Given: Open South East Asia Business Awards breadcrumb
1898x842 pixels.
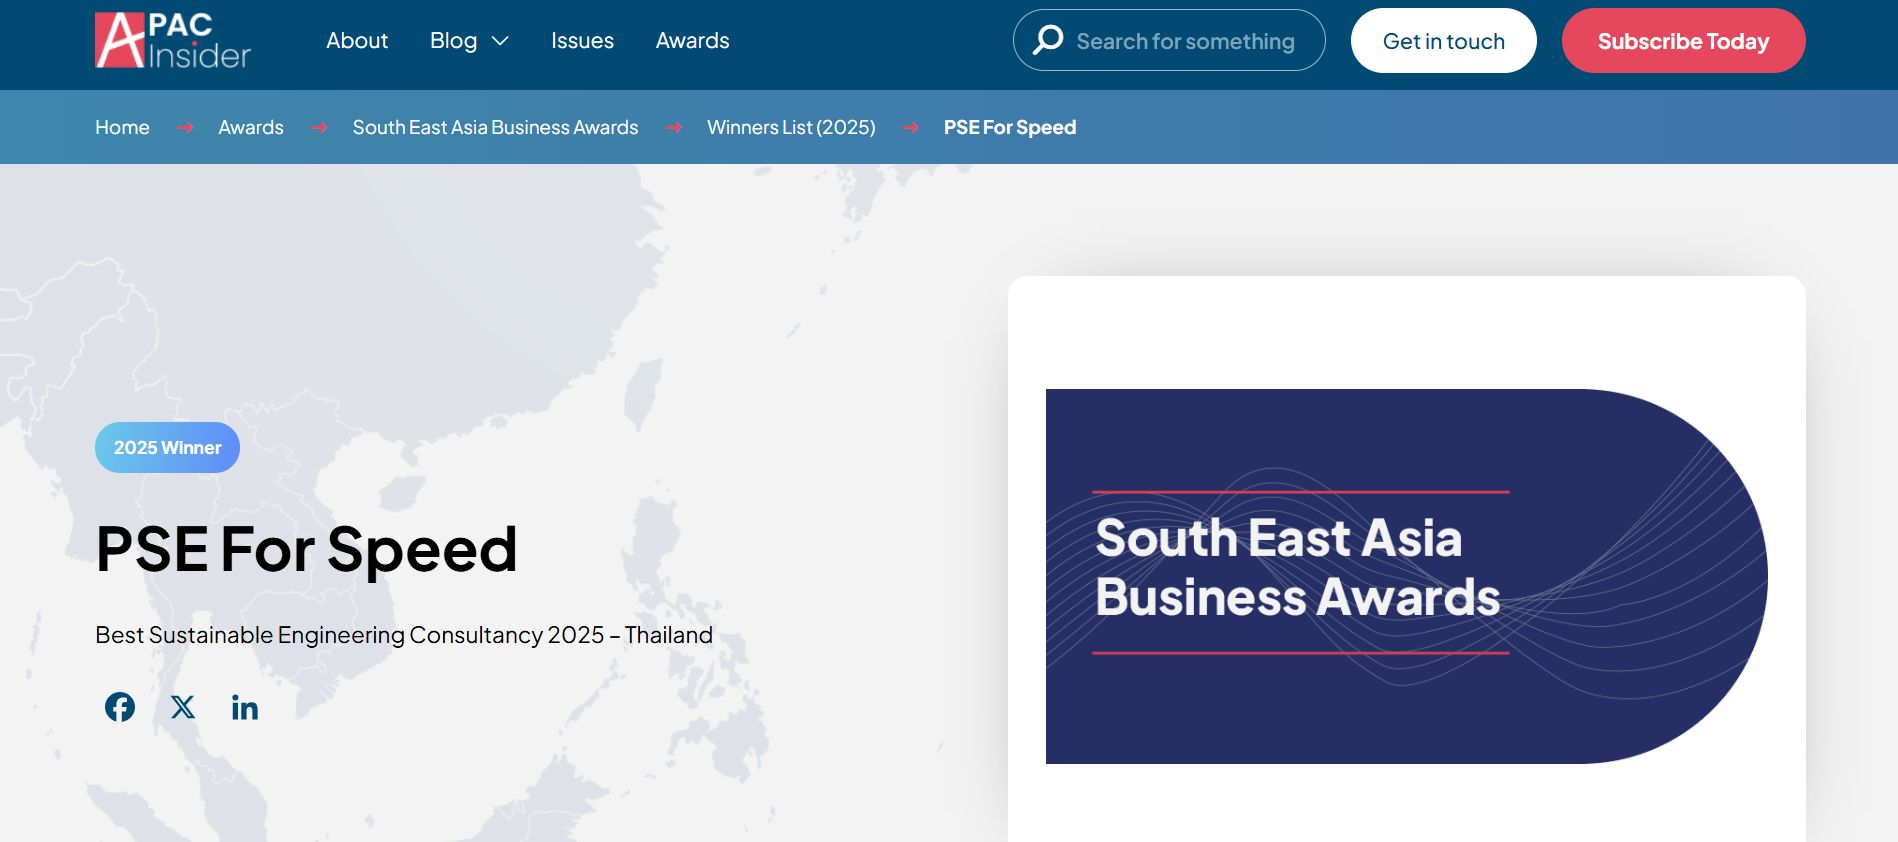Looking at the screenshot, I should [x=495, y=127].
